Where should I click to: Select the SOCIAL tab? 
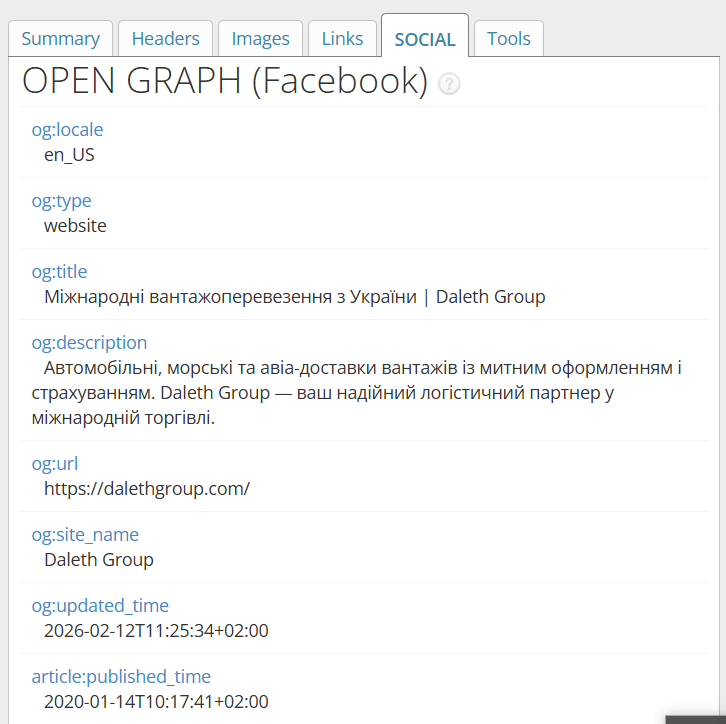(x=425, y=37)
